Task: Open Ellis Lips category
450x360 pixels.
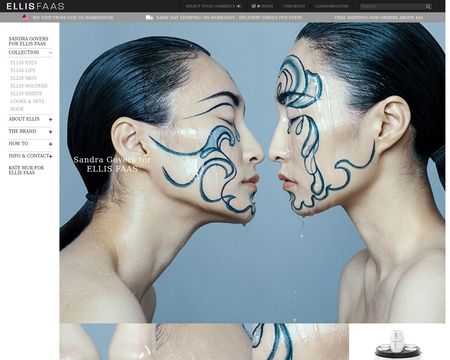Action: point(23,70)
